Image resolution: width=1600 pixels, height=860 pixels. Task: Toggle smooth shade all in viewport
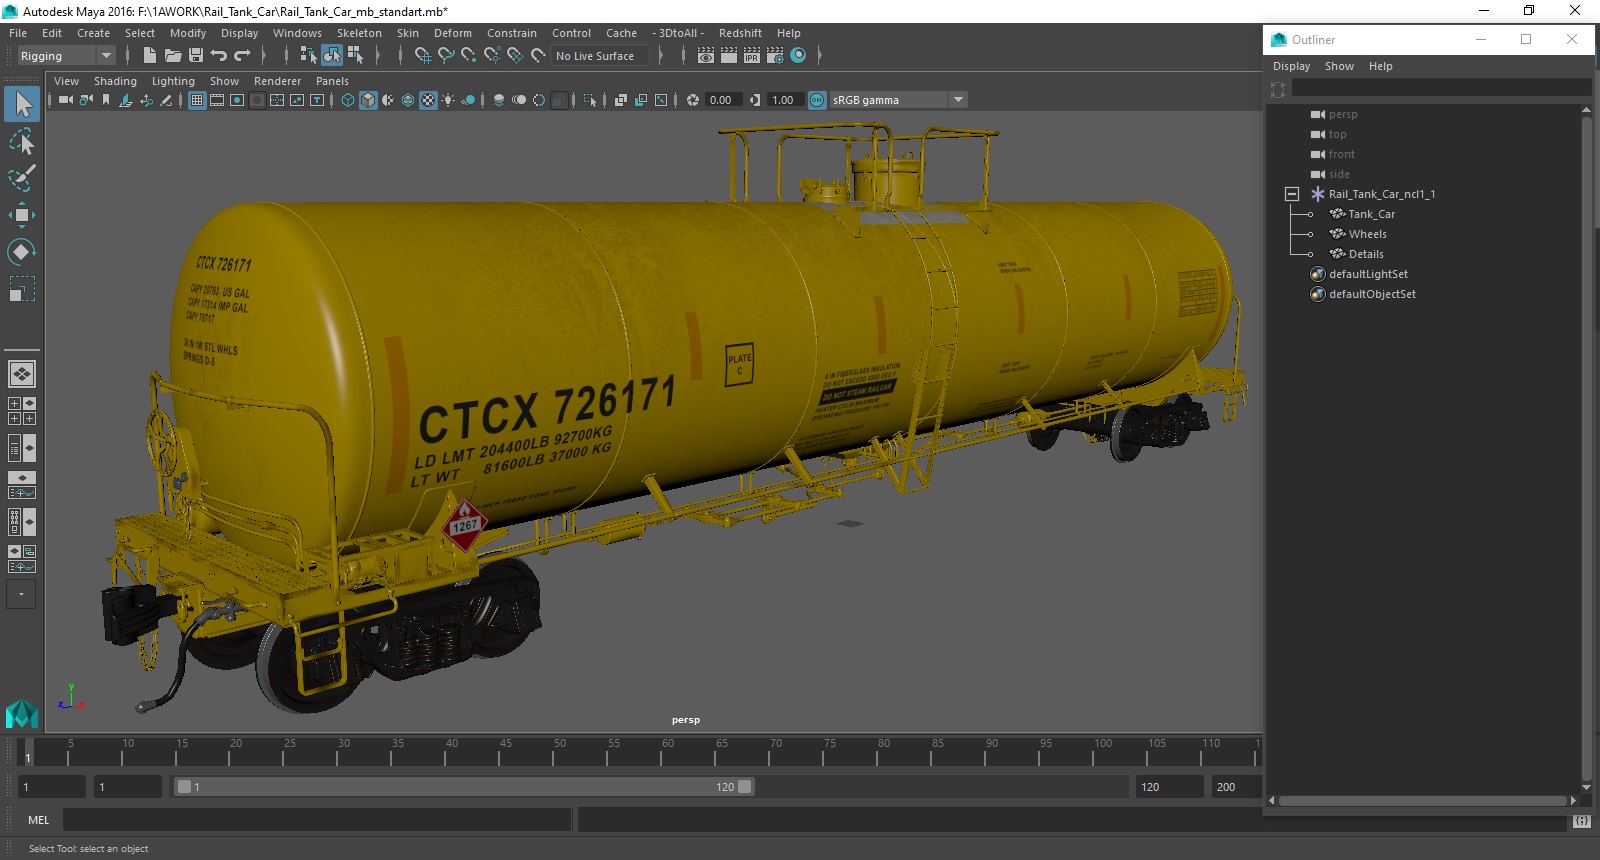(x=368, y=100)
